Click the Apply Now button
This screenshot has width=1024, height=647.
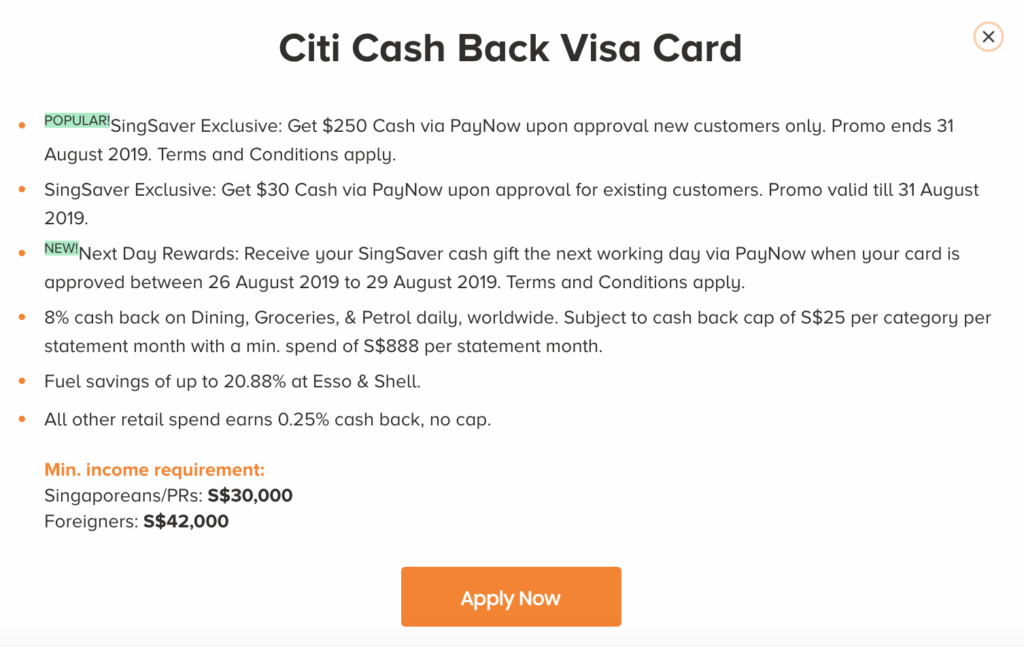tap(511, 598)
